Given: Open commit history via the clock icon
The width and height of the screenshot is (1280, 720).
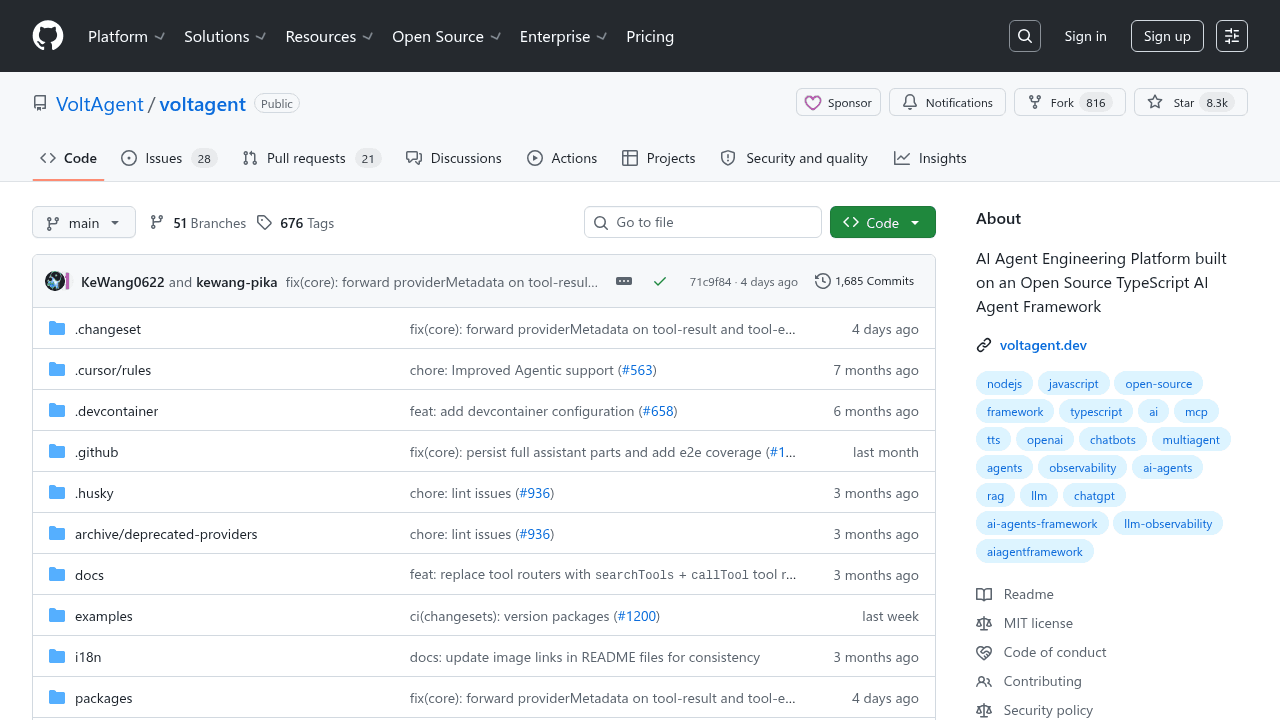Looking at the screenshot, I should click(823, 281).
